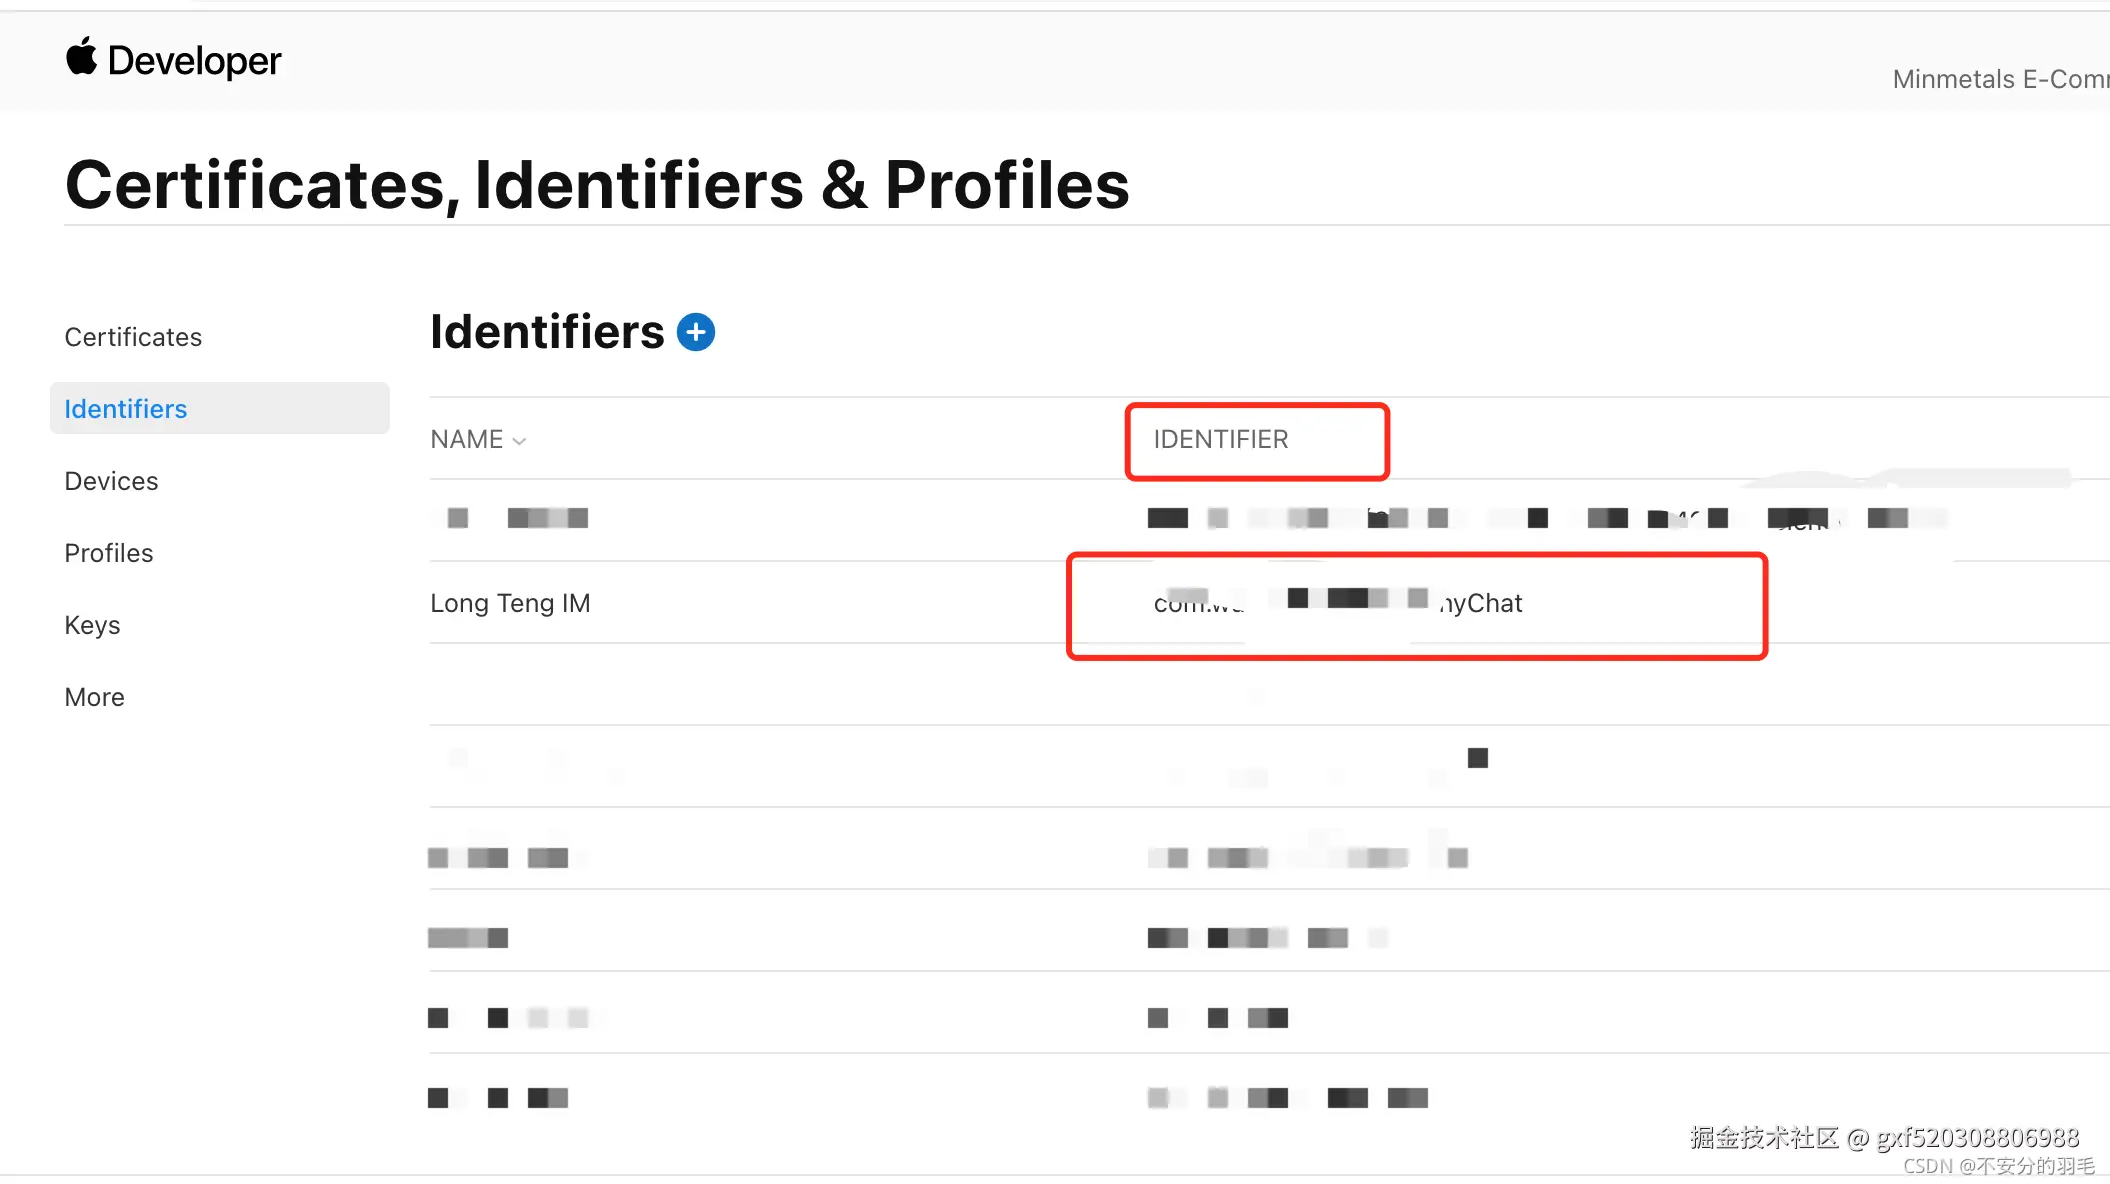Viewport: 2110px width, 1184px height.
Task: Add a new identifier with plus icon
Action: click(x=696, y=332)
